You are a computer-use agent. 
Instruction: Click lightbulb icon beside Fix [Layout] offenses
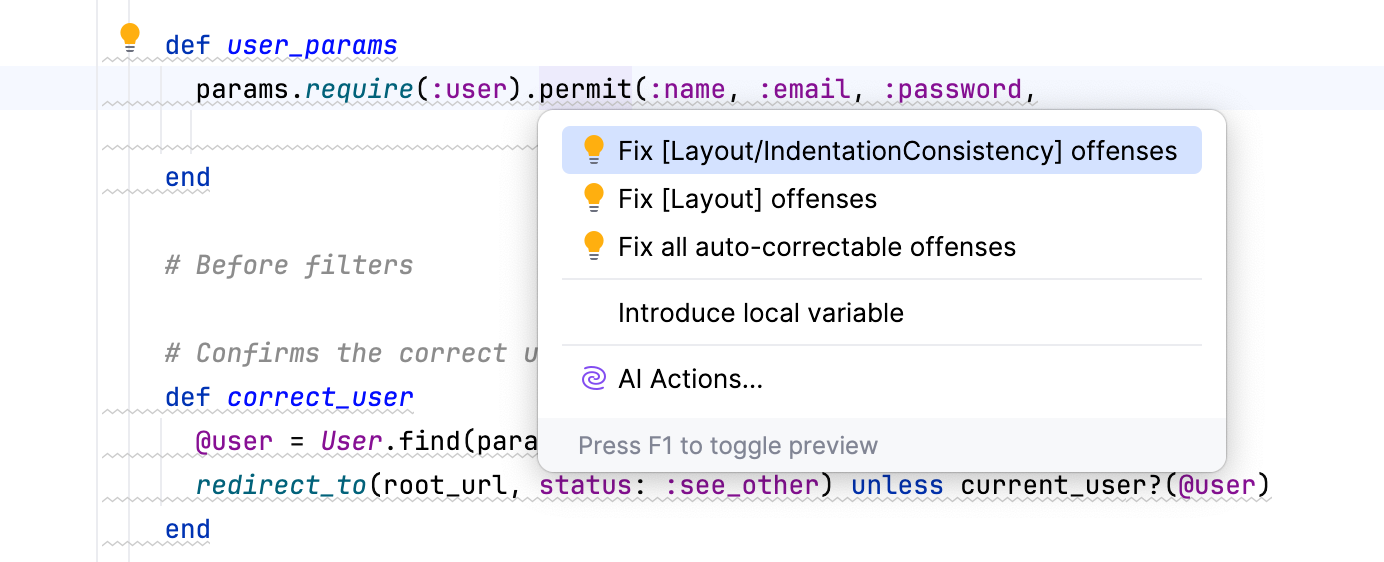point(594,199)
